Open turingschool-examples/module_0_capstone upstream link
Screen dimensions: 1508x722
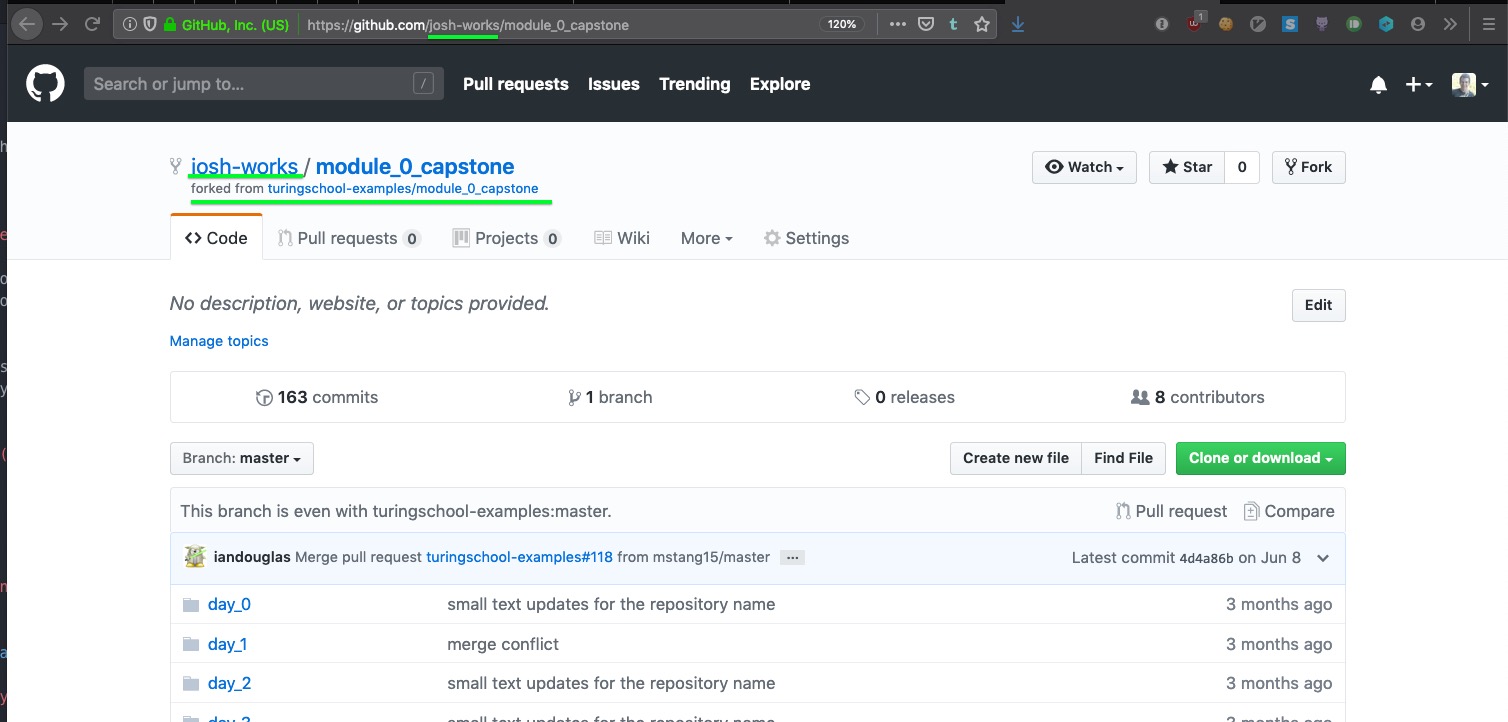[x=403, y=188]
